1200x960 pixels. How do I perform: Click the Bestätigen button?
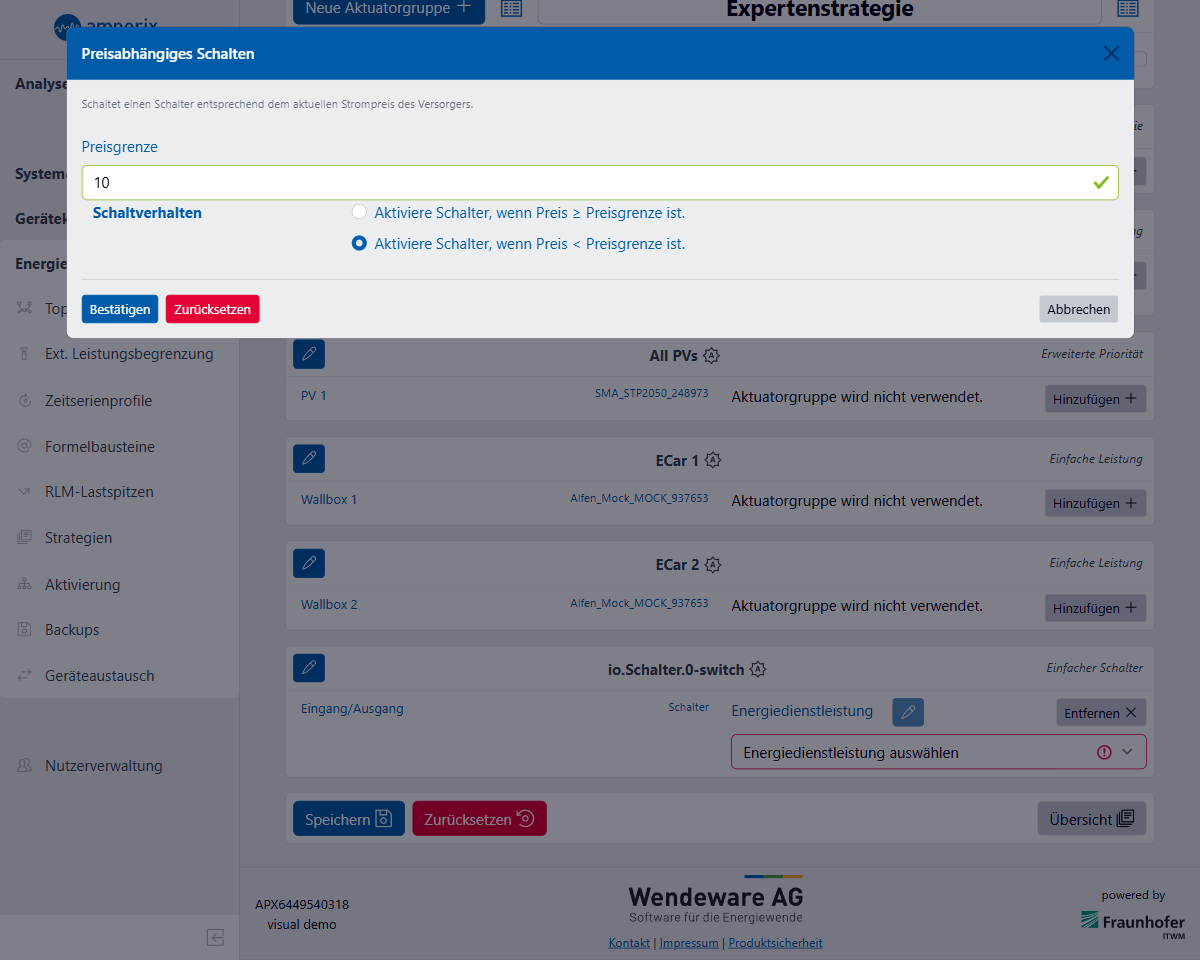click(120, 309)
